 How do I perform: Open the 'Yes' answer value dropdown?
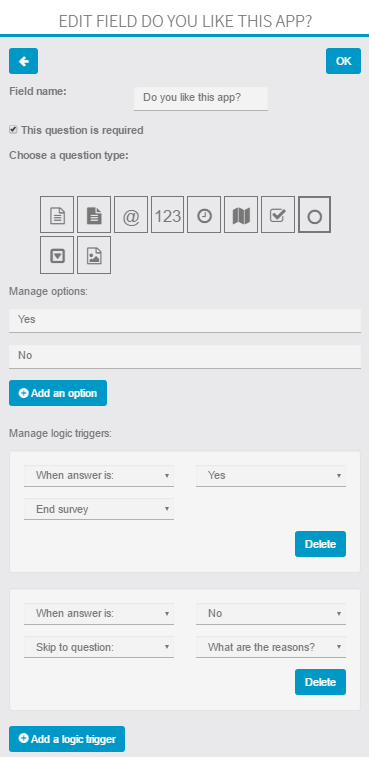pyautogui.click(x=271, y=476)
